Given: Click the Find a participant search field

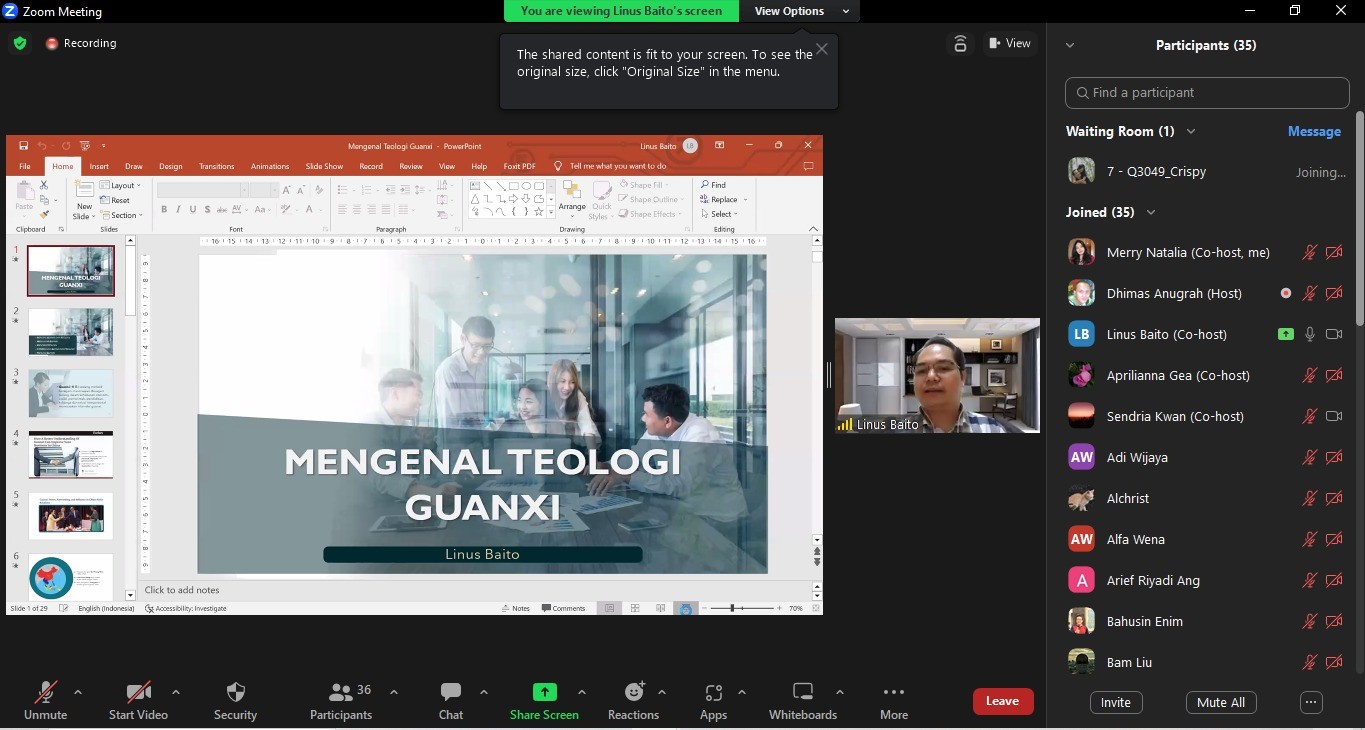Looking at the screenshot, I should [1207, 92].
